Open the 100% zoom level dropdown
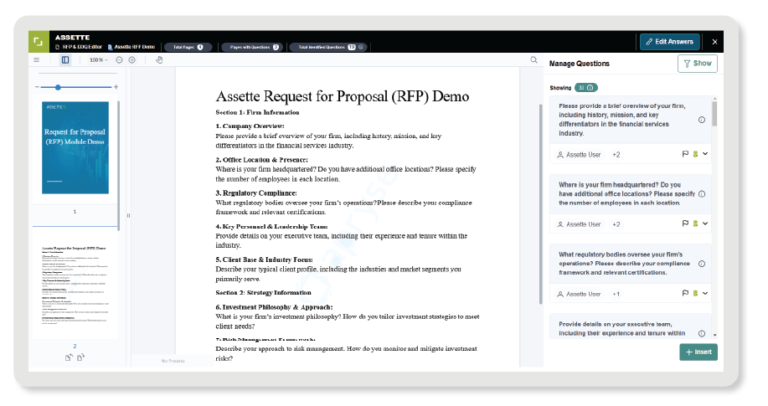This screenshot has width=768, height=406. pos(98,60)
